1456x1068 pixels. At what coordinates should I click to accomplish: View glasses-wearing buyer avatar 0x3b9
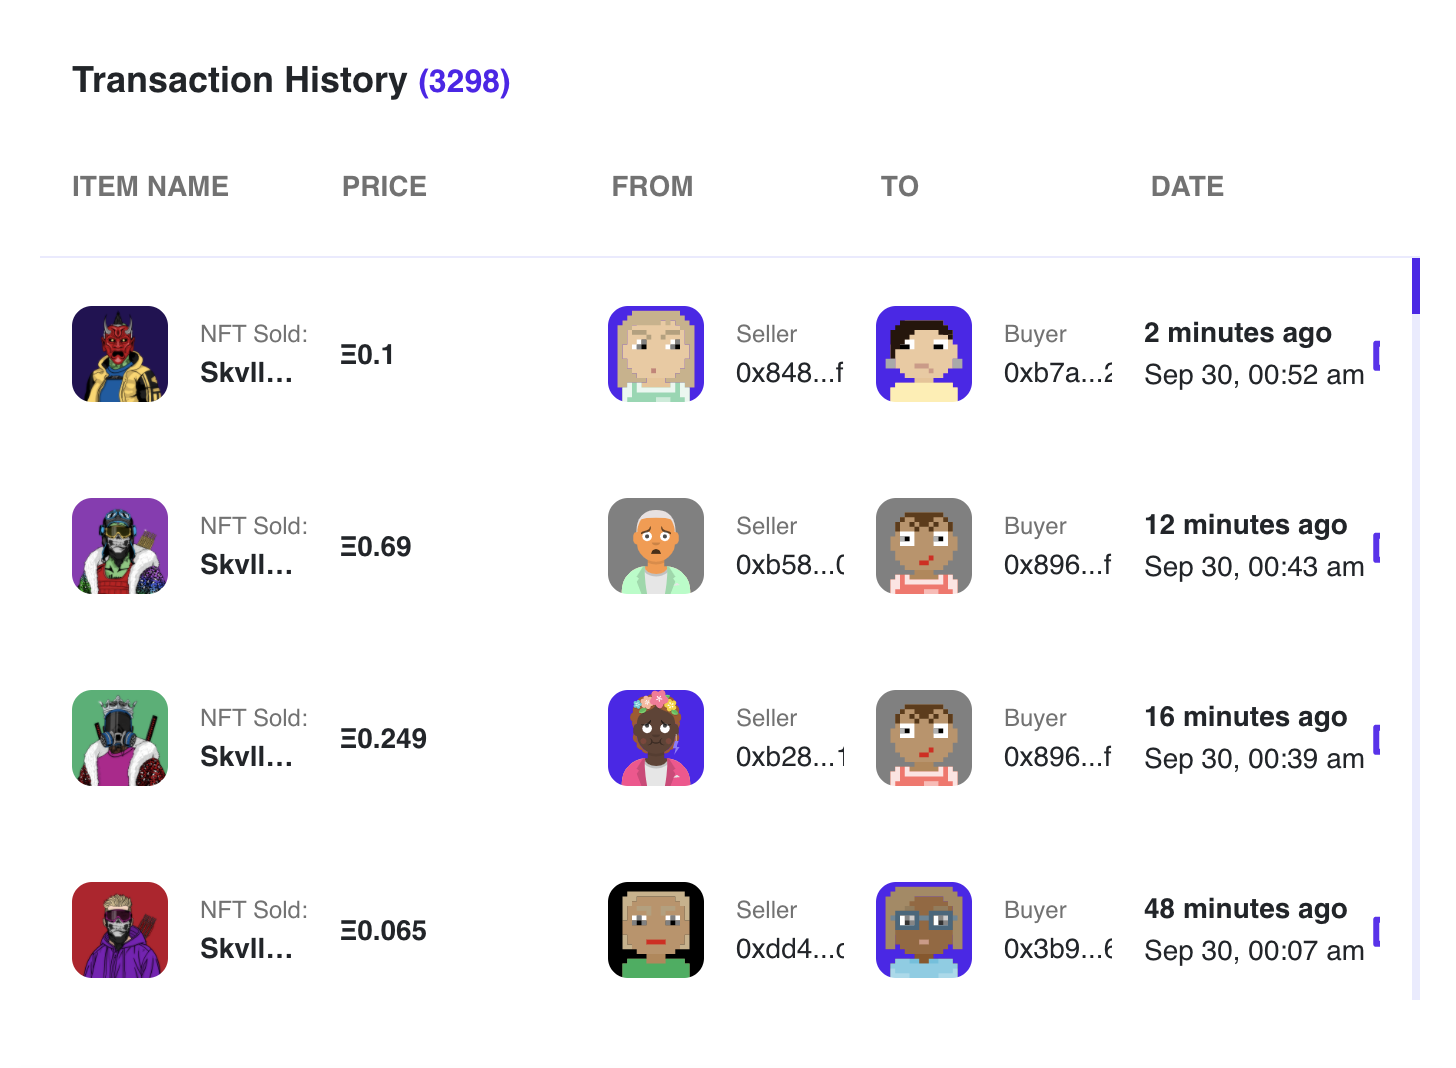924,930
